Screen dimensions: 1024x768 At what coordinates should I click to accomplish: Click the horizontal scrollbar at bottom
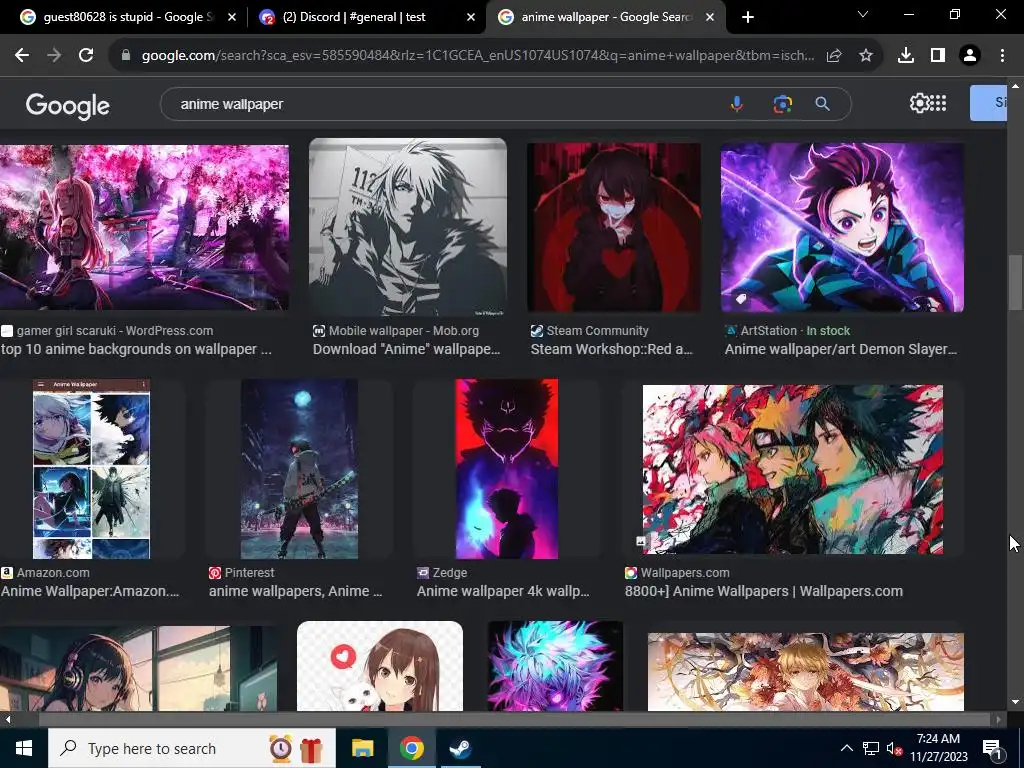coord(516,720)
